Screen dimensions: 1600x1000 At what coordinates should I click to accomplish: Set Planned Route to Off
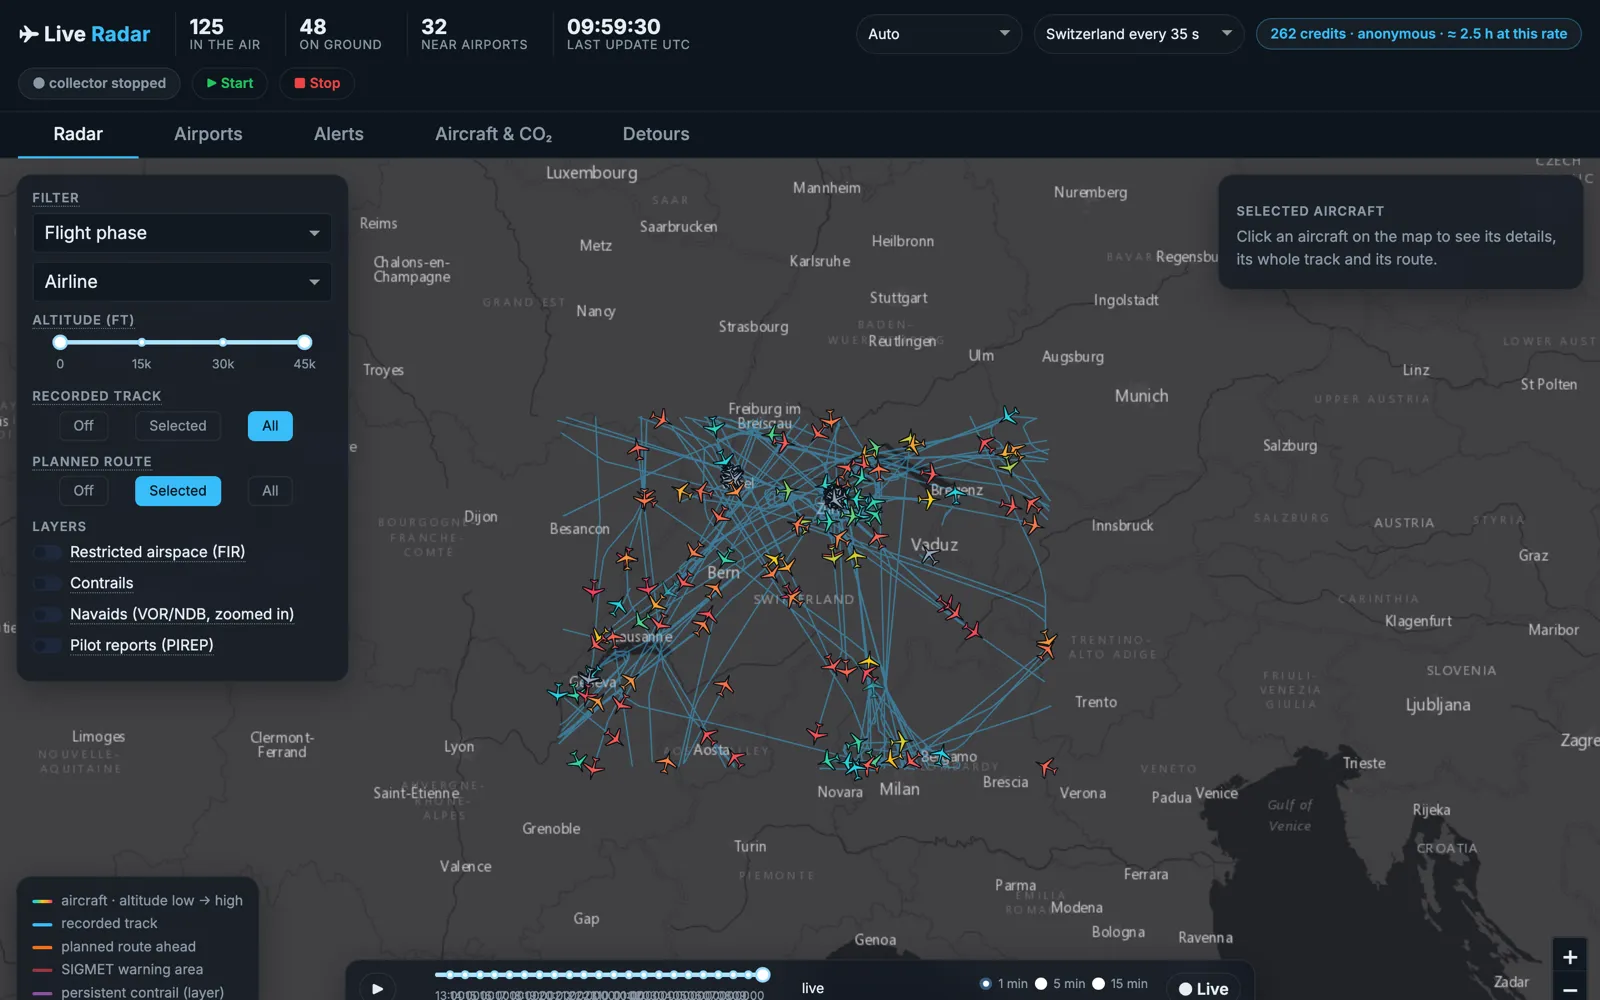pos(83,491)
